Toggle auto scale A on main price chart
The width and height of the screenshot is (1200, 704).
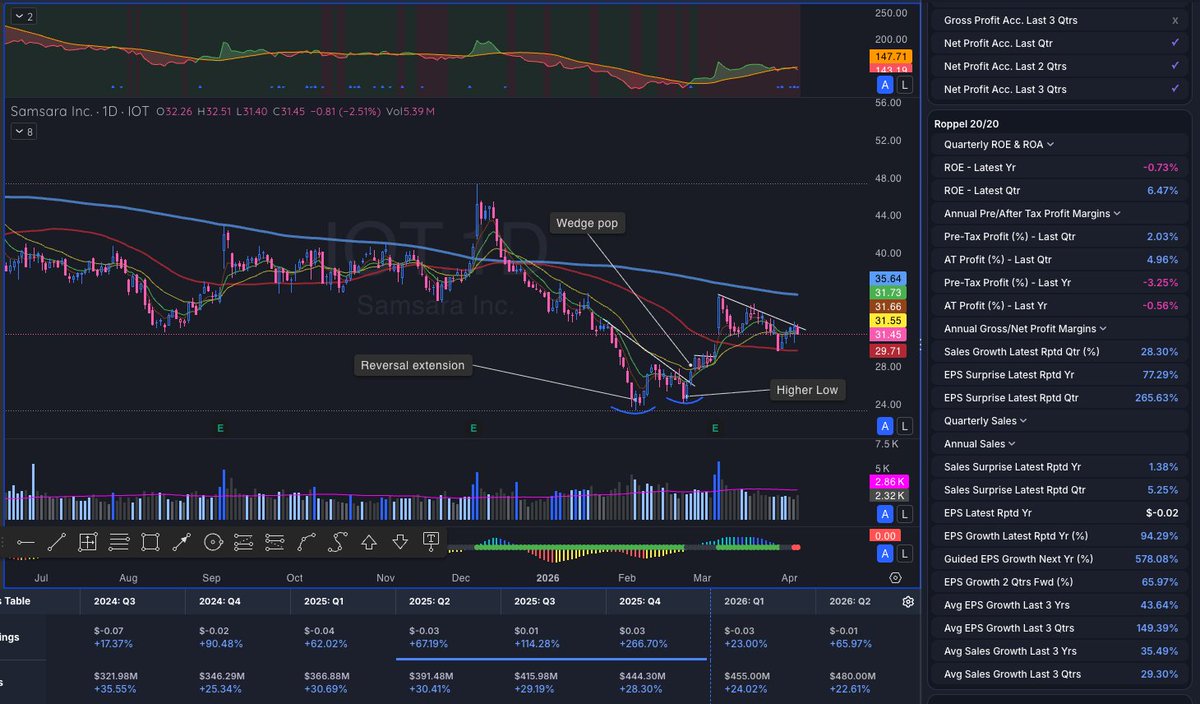pyautogui.click(x=885, y=427)
